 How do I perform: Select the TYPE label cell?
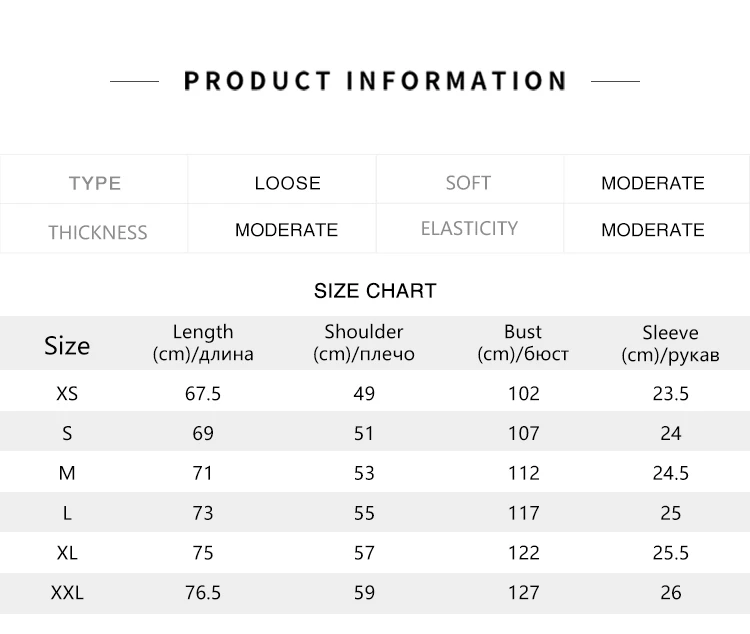(95, 183)
